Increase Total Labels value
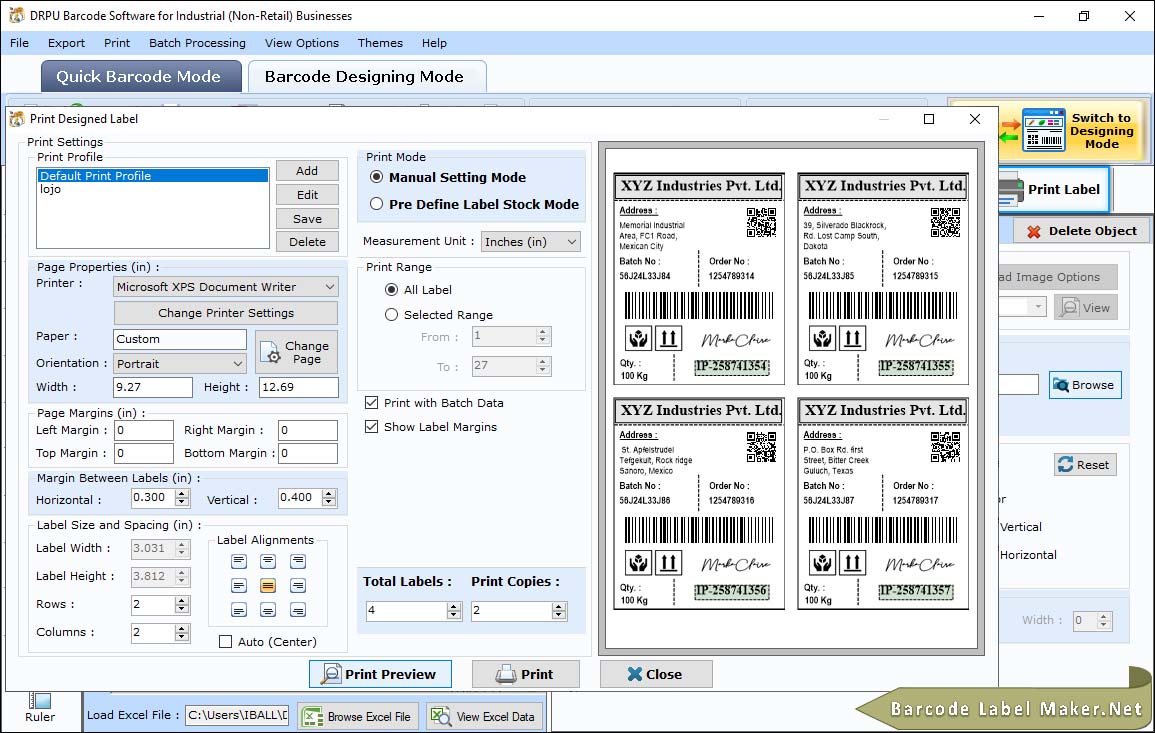This screenshot has height=733, width=1155. coord(454,606)
